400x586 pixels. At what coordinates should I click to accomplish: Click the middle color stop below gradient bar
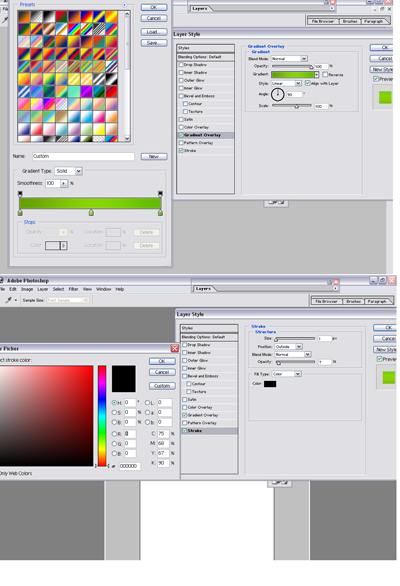point(91,213)
